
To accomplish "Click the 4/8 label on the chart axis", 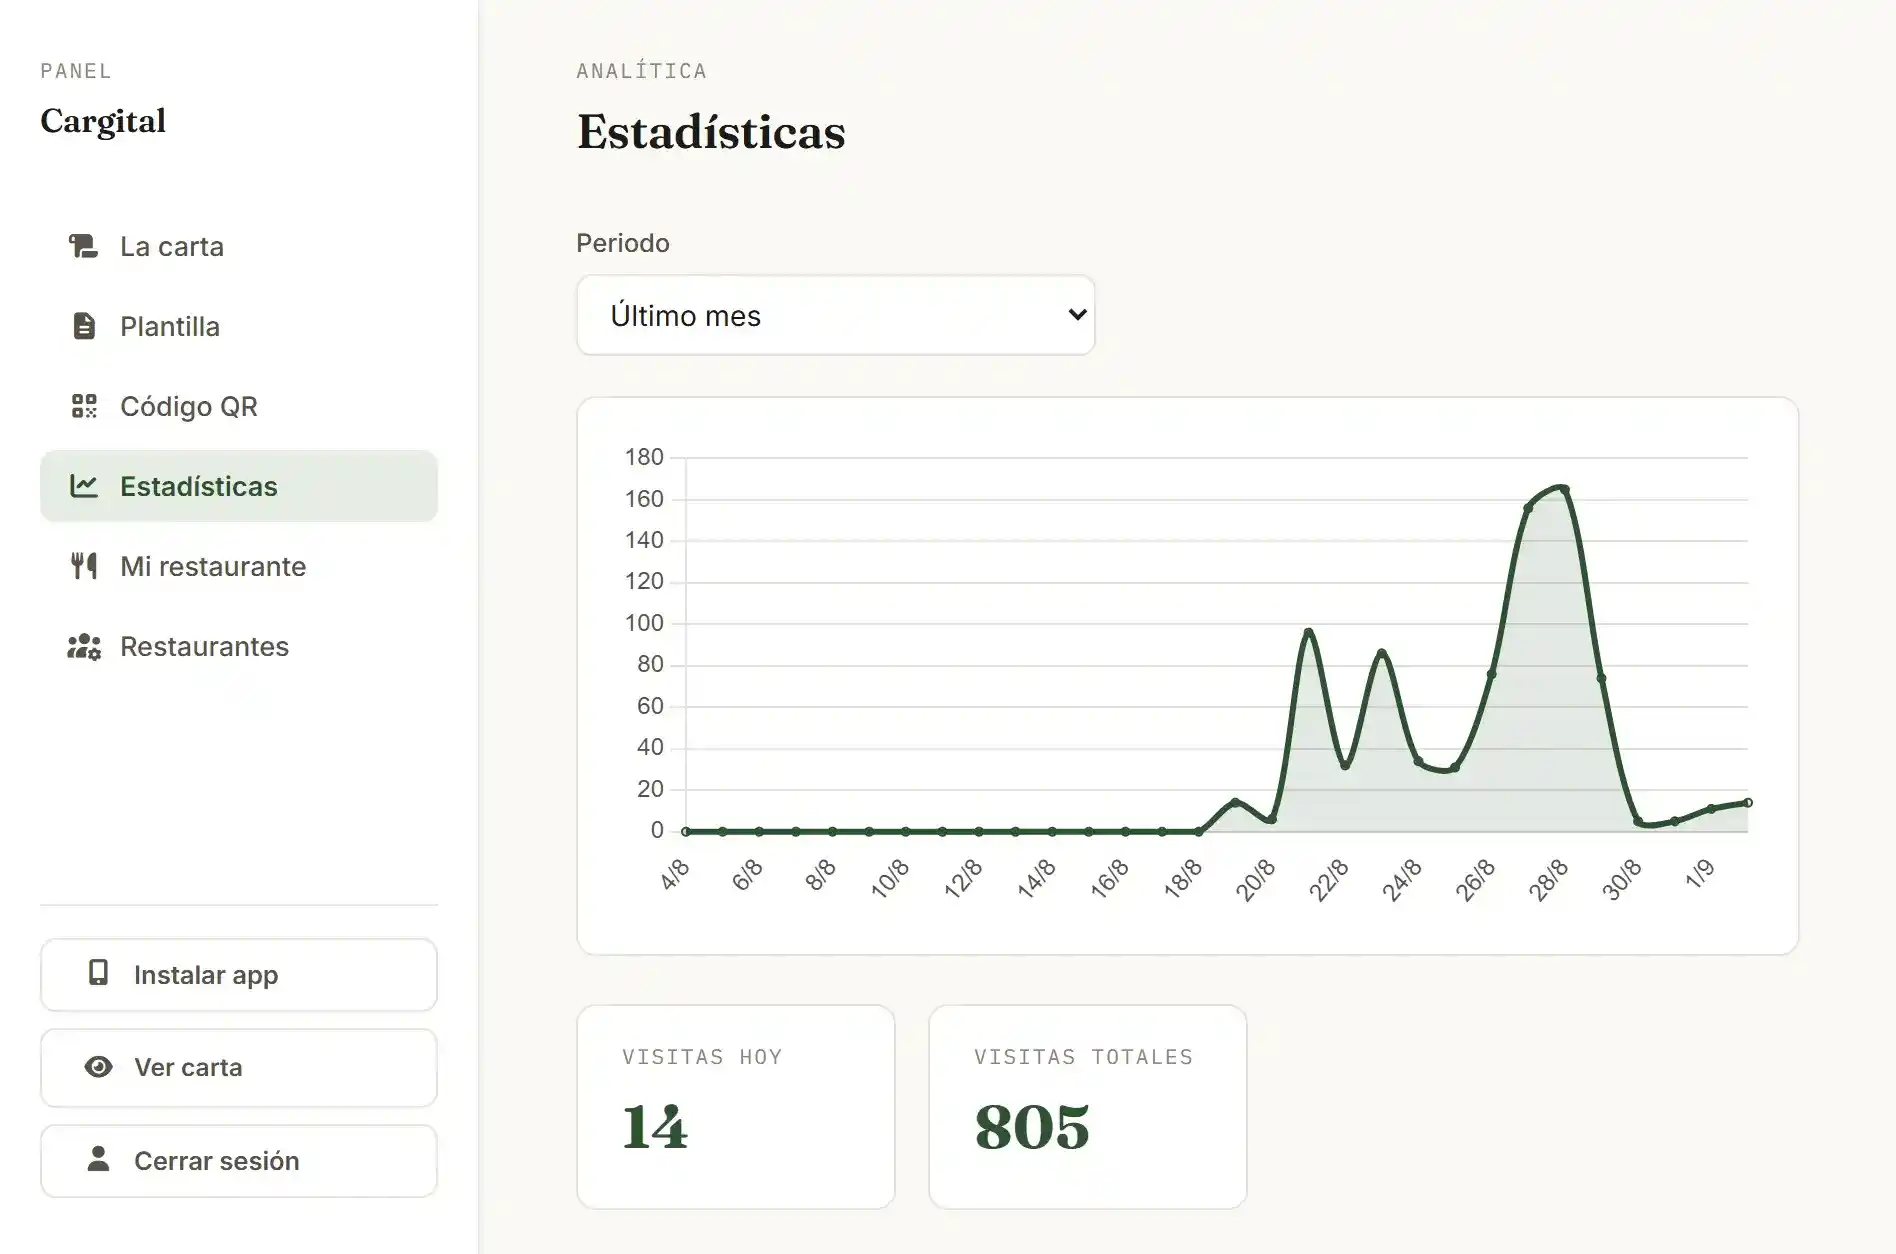I will 675,874.
